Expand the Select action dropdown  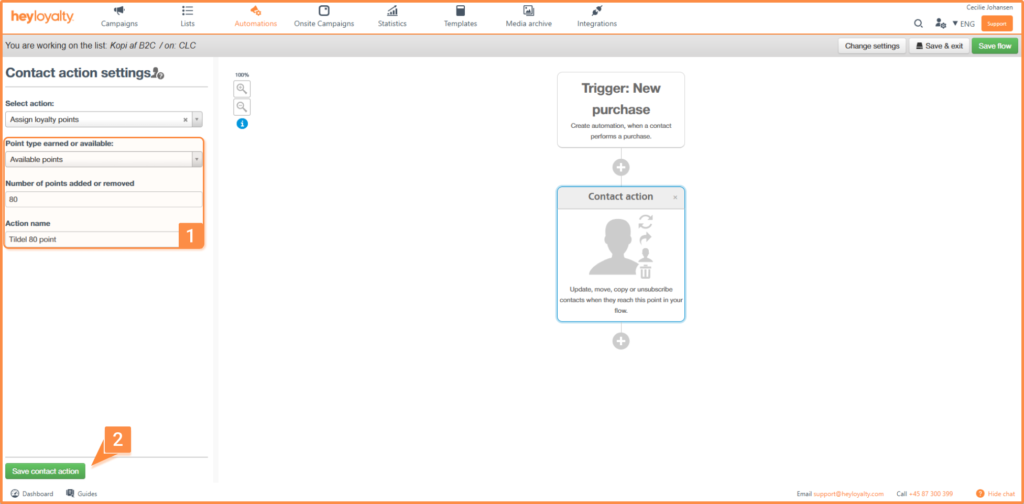[197, 119]
